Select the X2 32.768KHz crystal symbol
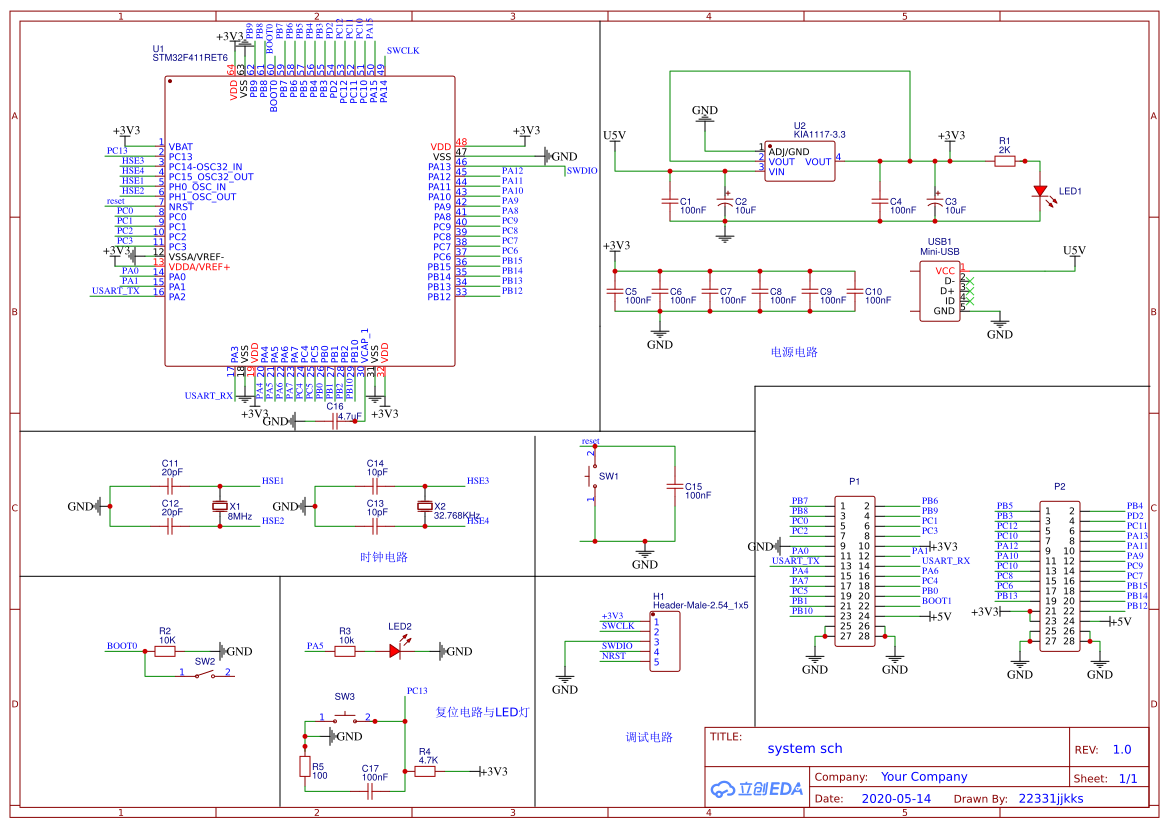1169x828 pixels. (x=424, y=506)
